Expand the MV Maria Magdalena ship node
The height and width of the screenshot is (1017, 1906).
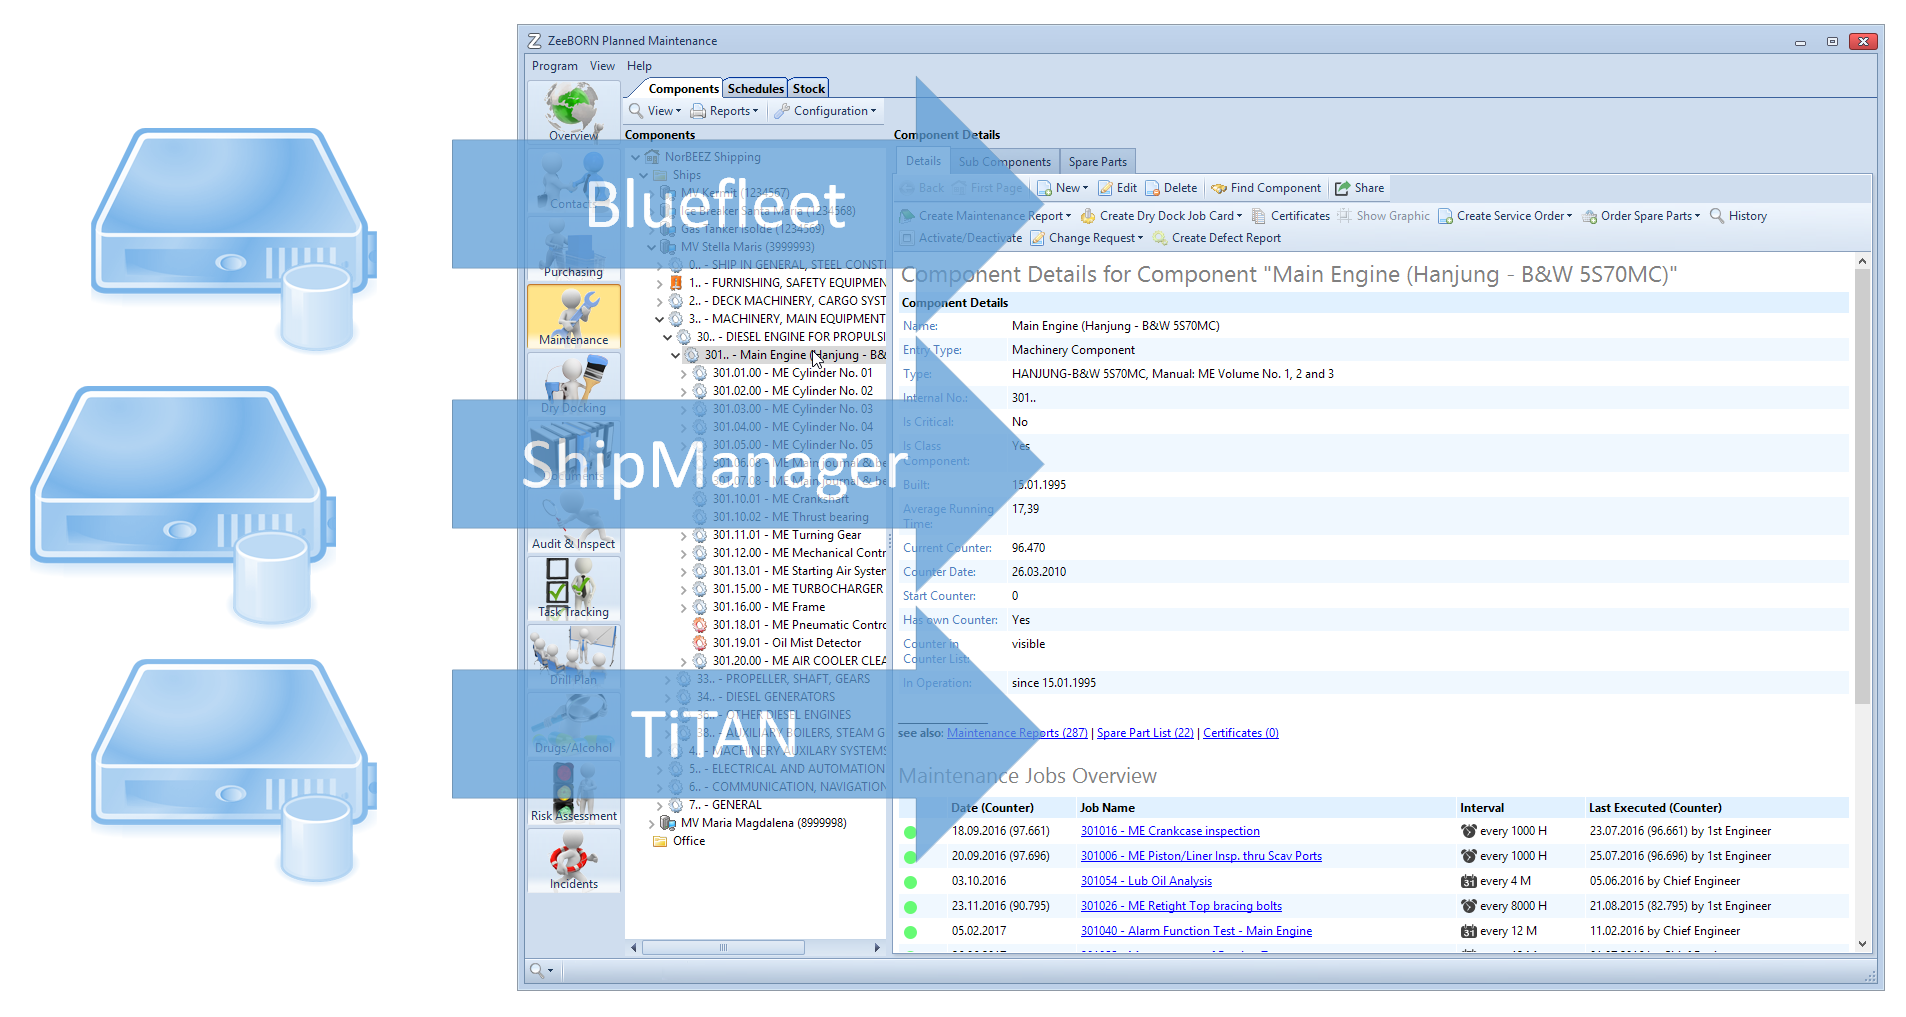coord(651,824)
